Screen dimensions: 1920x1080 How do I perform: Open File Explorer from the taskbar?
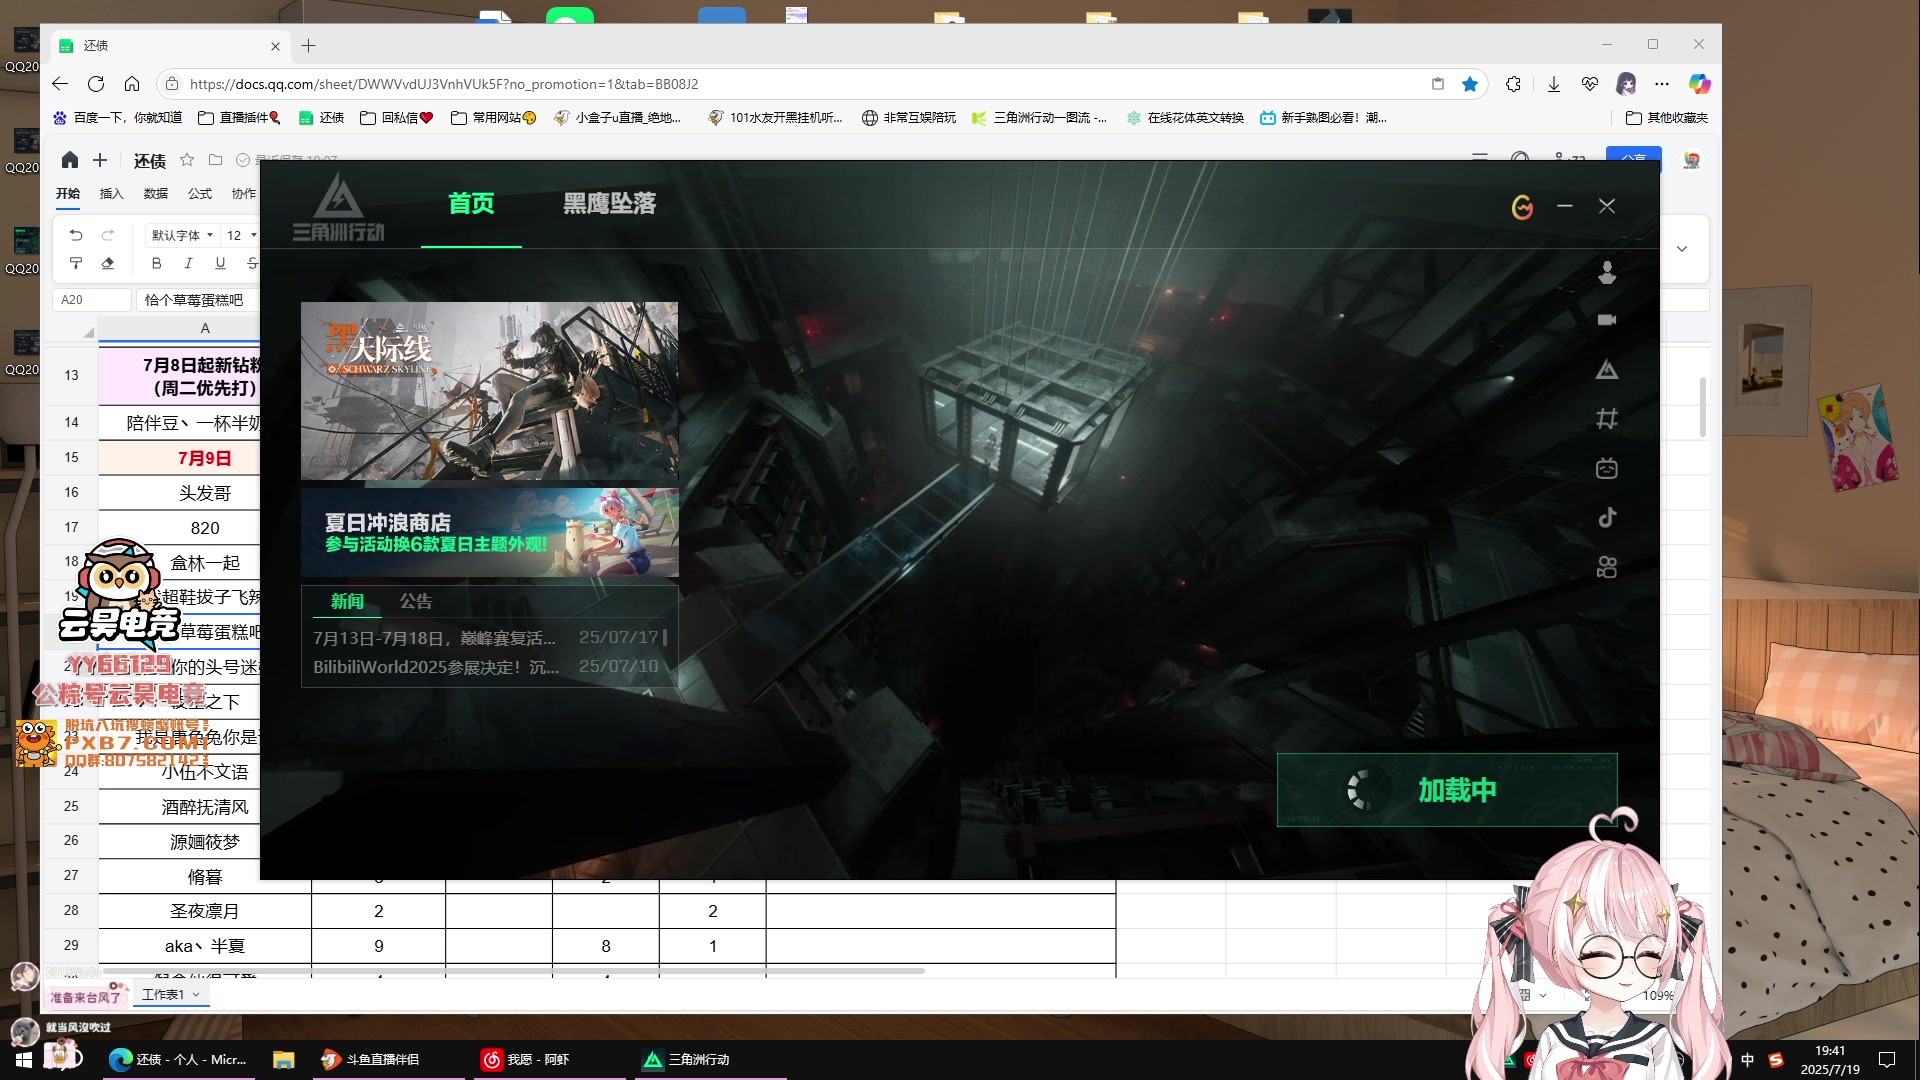pyautogui.click(x=284, y=1059)
